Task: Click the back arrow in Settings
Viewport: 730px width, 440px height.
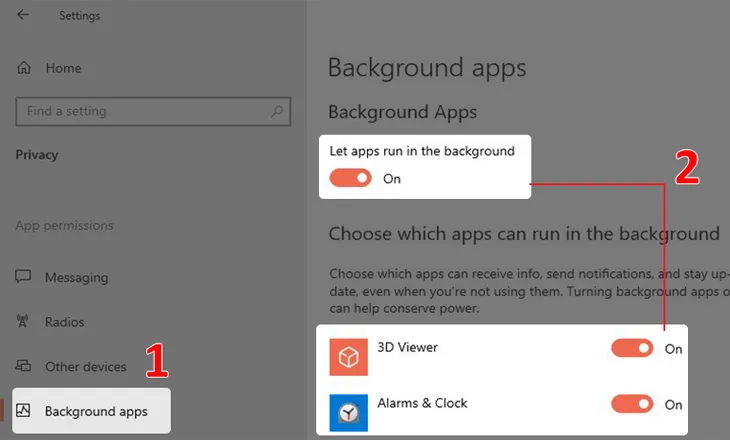Action: point(23,15)
